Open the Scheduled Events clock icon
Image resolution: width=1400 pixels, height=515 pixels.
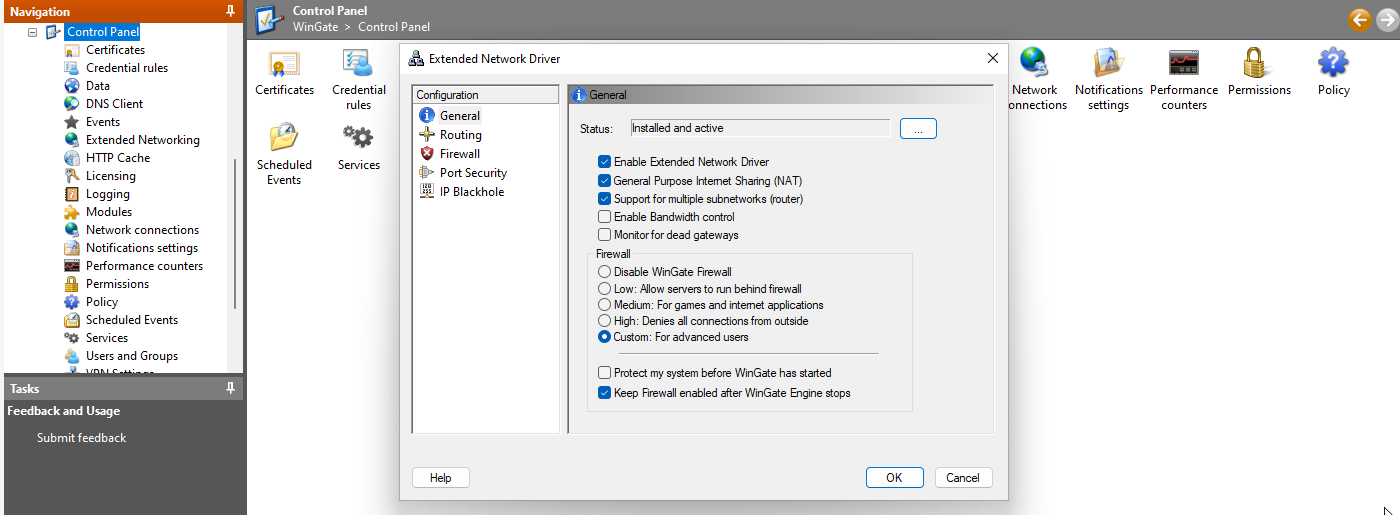pos(284,140)
